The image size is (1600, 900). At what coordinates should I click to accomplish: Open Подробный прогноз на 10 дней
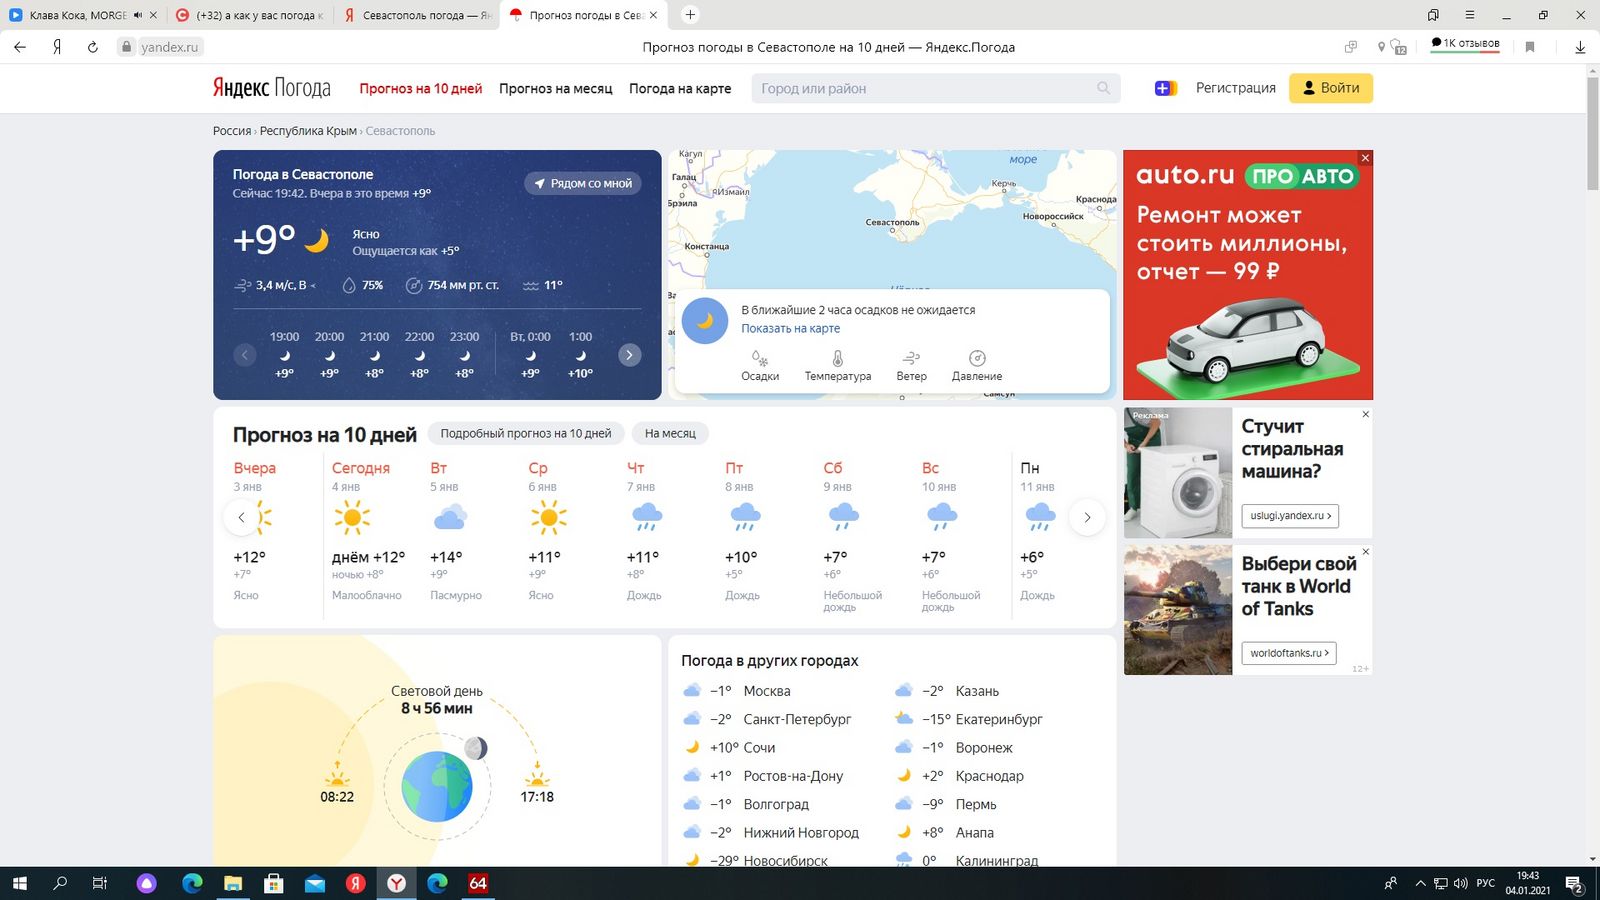coord(526,433)
